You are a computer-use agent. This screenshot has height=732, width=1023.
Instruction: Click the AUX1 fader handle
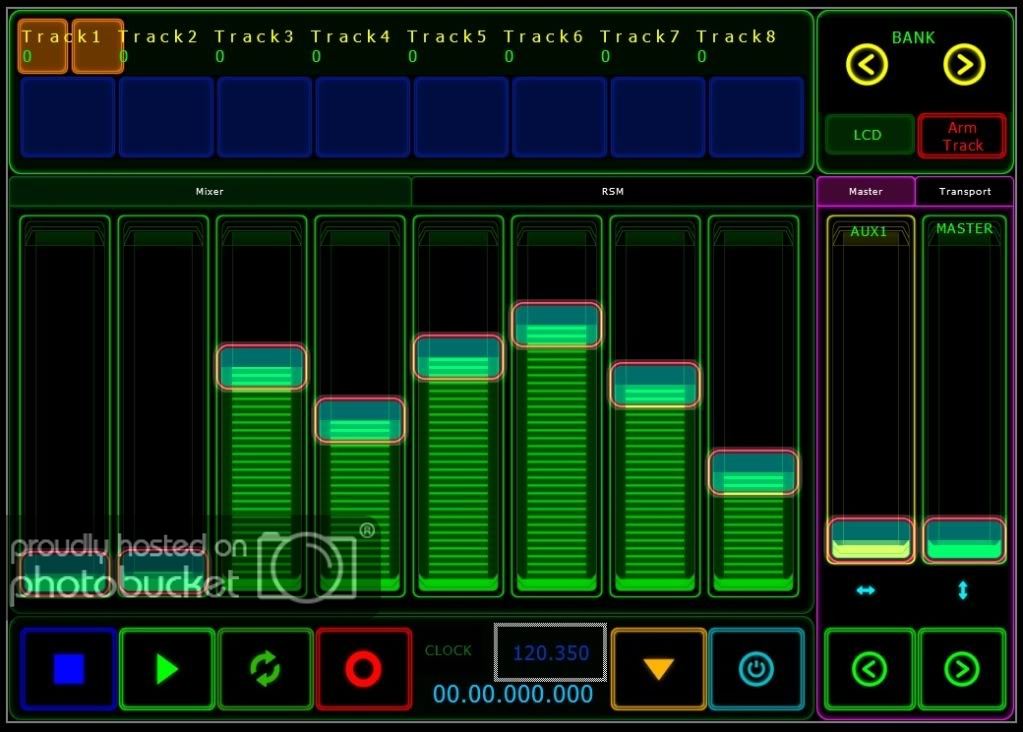pos(870,540)
